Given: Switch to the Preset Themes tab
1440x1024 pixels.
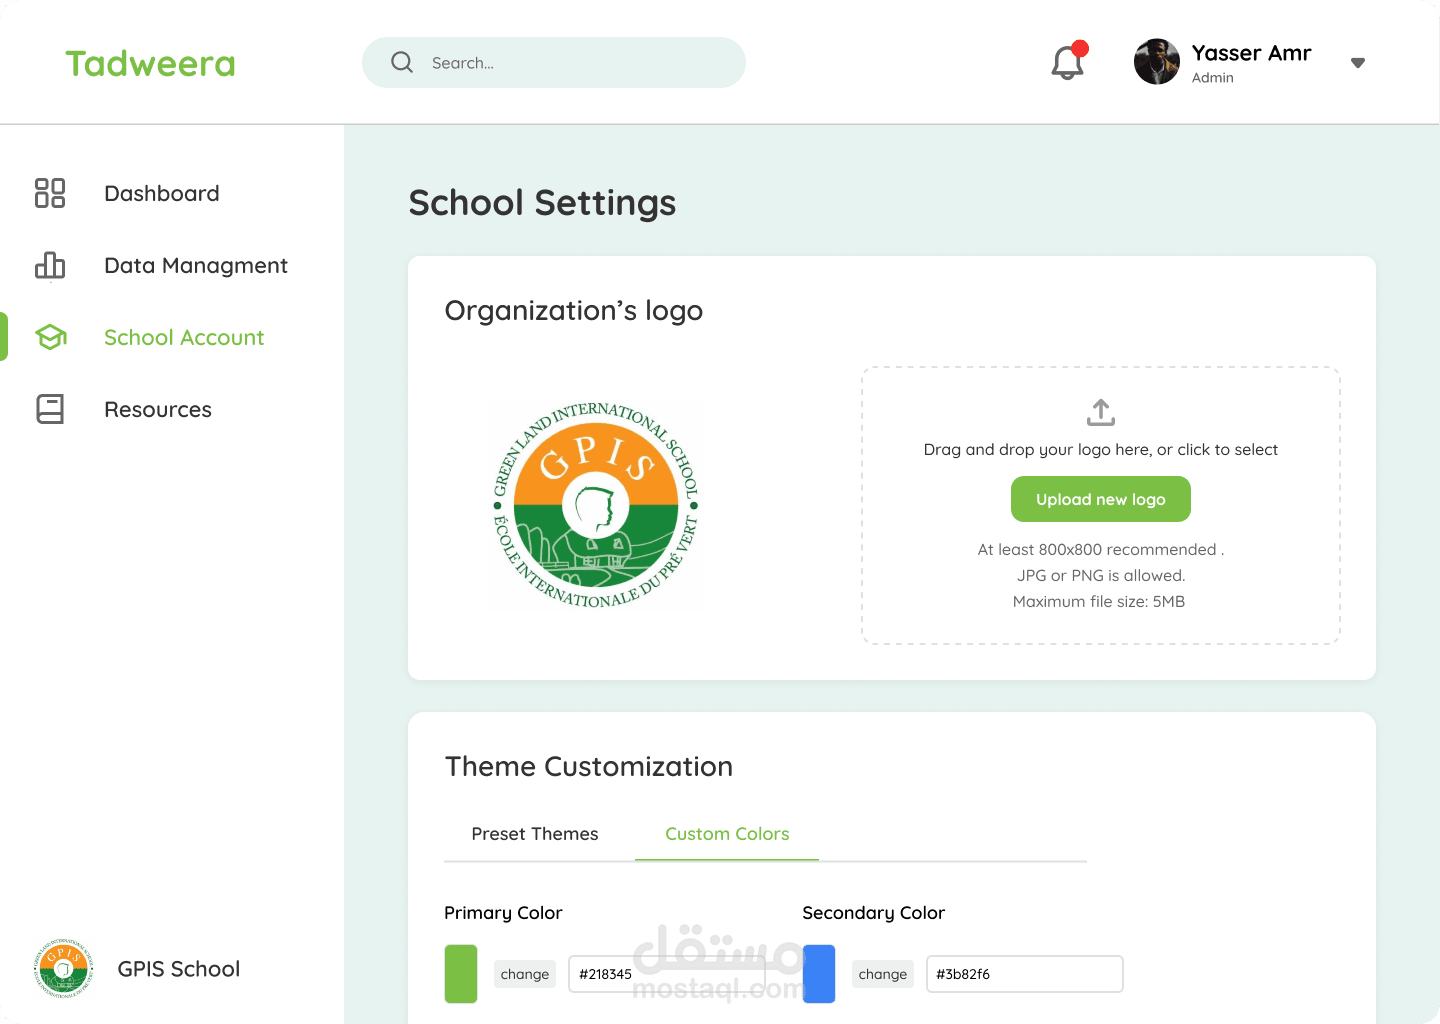Looking at the screenshot, I should tap(535, 834).
